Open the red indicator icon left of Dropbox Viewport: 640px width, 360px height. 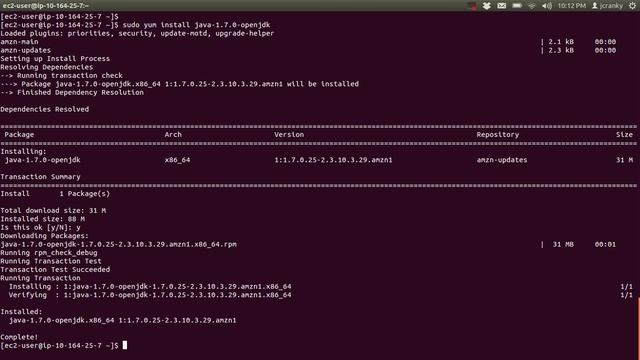coord(472,6)
